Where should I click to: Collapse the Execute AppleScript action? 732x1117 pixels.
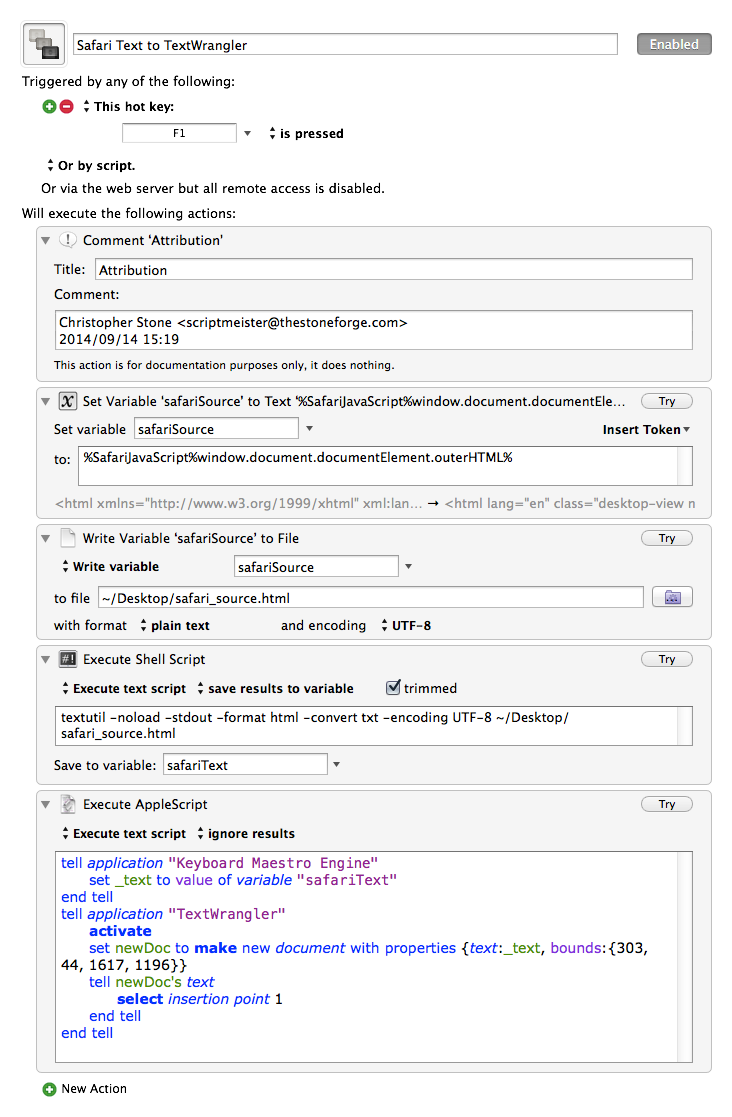[x=46, y=805]
